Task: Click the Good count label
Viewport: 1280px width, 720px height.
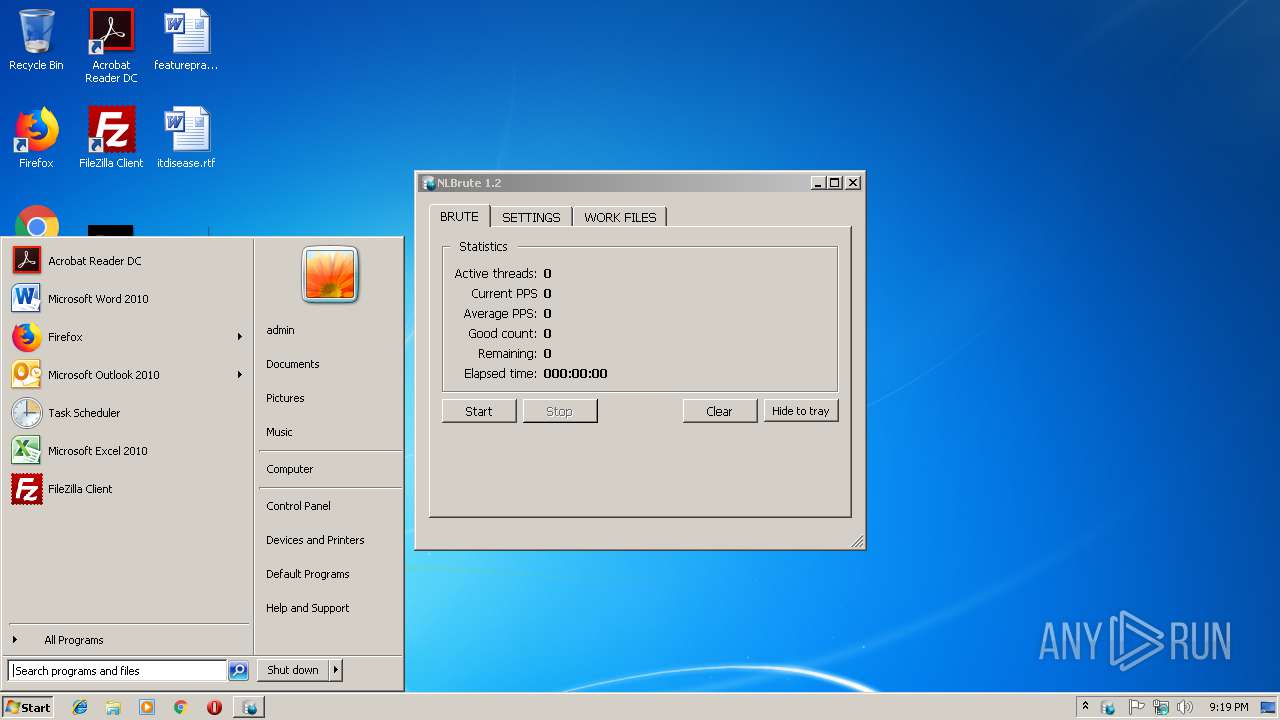Action: [x=503, y=334]
